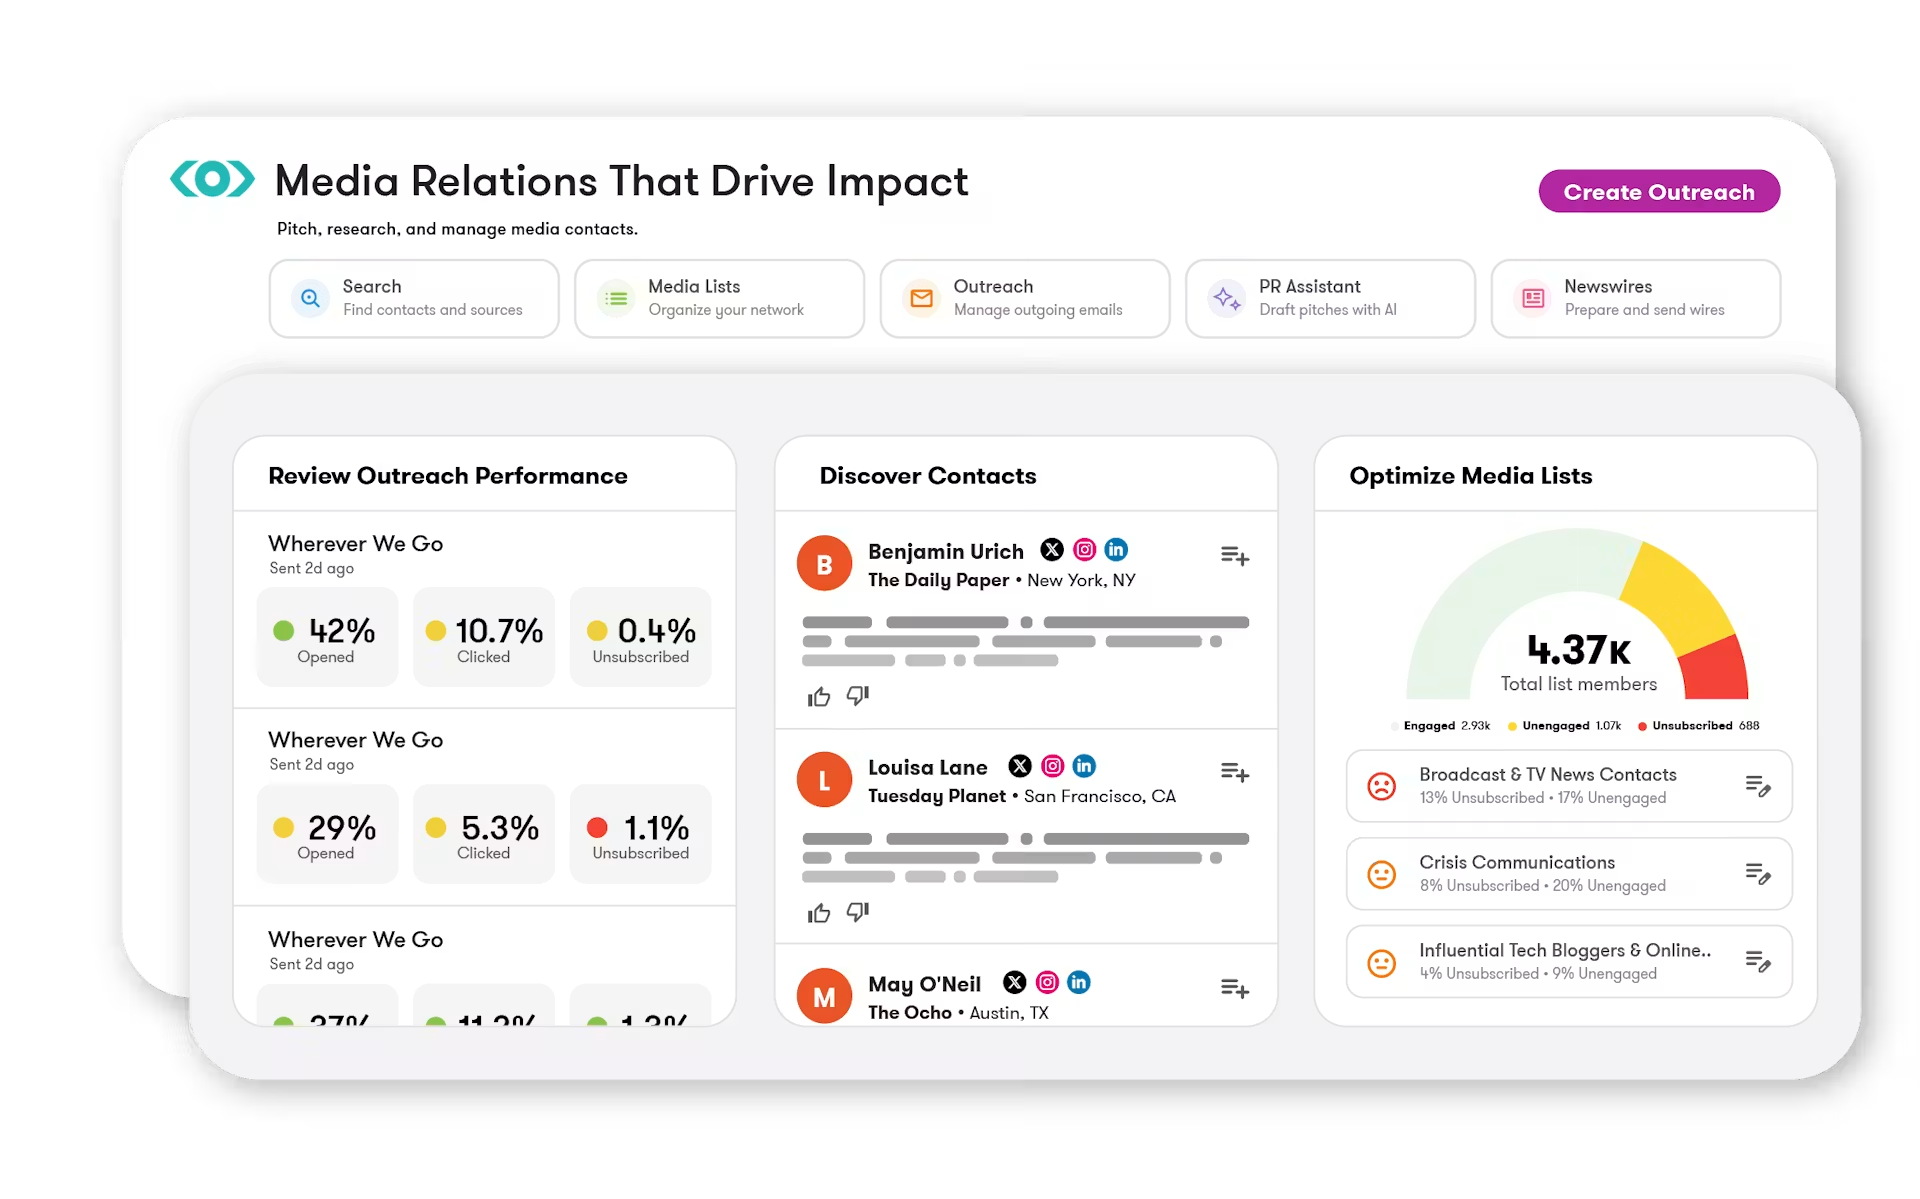The height and width of the screenshot is (1199, 1920).
Task: Open Benjamin Urich's LinkedIn icon
Action: (x=1116, y=549)
